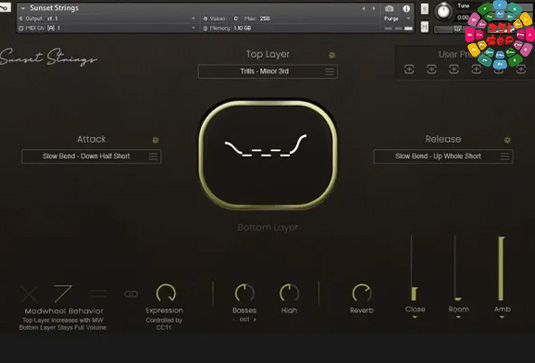Choose the X crossfade modwheel behavior
535x363 pixels.
[x=29, y=294]
